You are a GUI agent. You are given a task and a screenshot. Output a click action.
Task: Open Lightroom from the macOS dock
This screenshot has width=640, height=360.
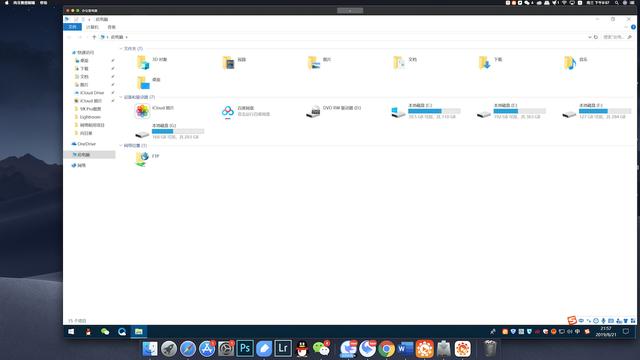tap(283, 349)
